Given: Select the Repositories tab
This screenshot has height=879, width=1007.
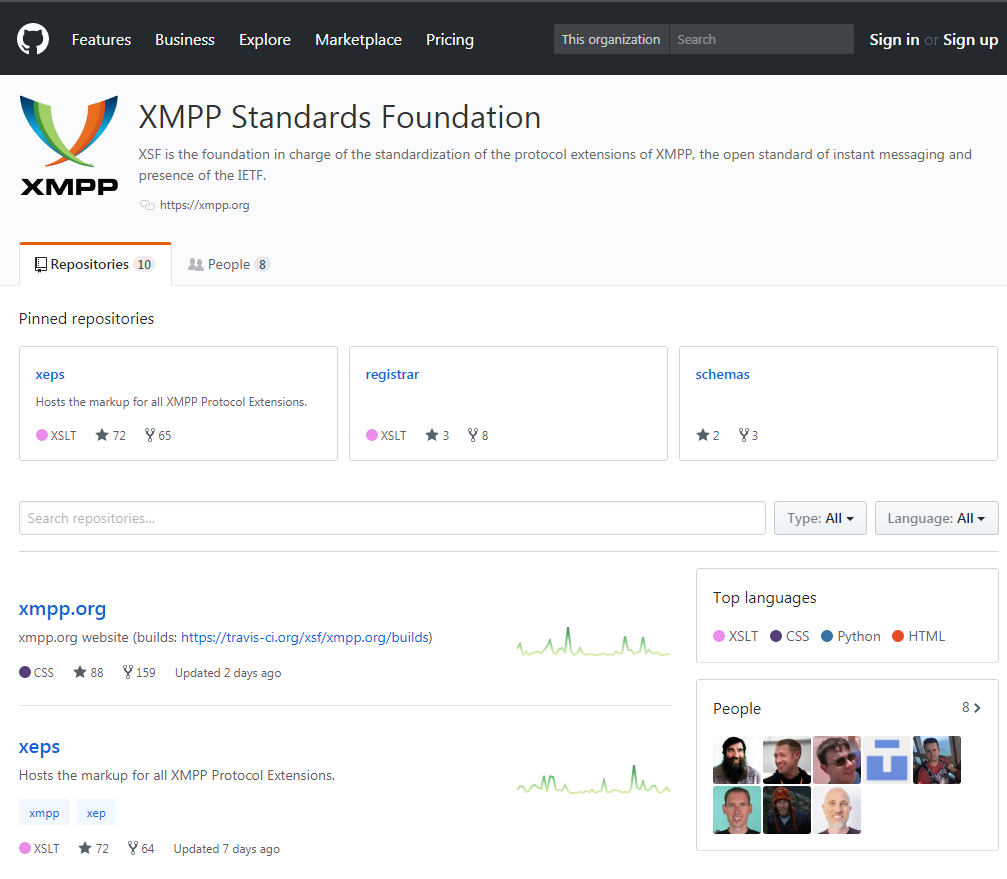Looking at the screenshot, I should [95, 264].
